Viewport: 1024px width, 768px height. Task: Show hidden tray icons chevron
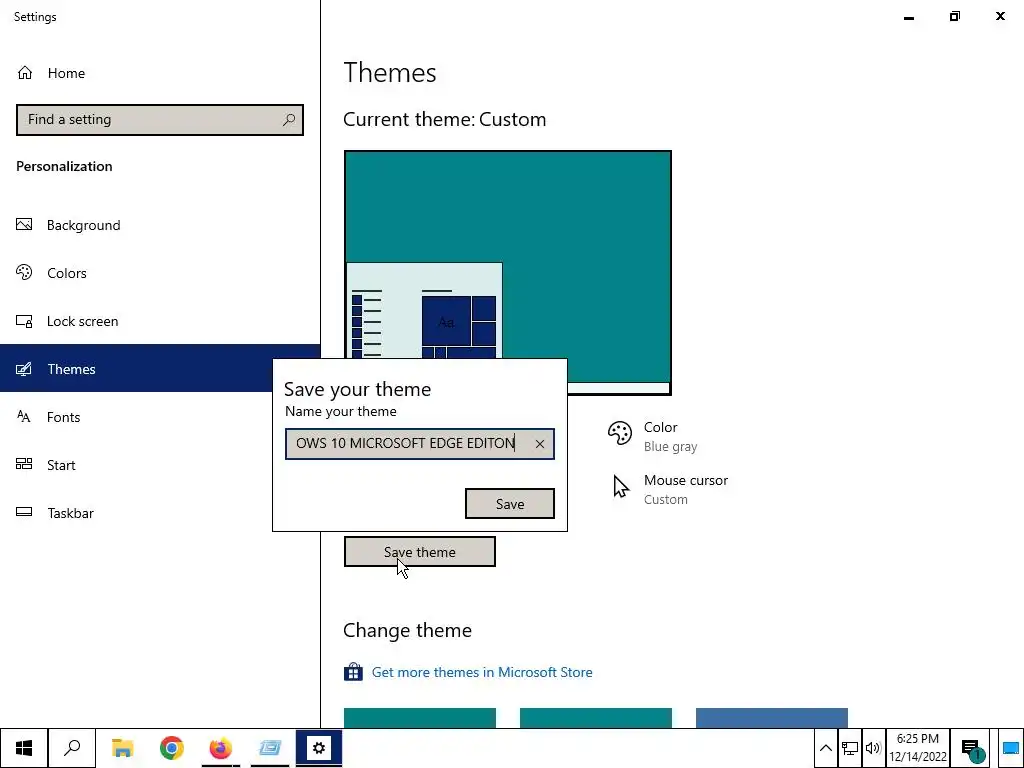pyautogui.click(x=825, y=748)
